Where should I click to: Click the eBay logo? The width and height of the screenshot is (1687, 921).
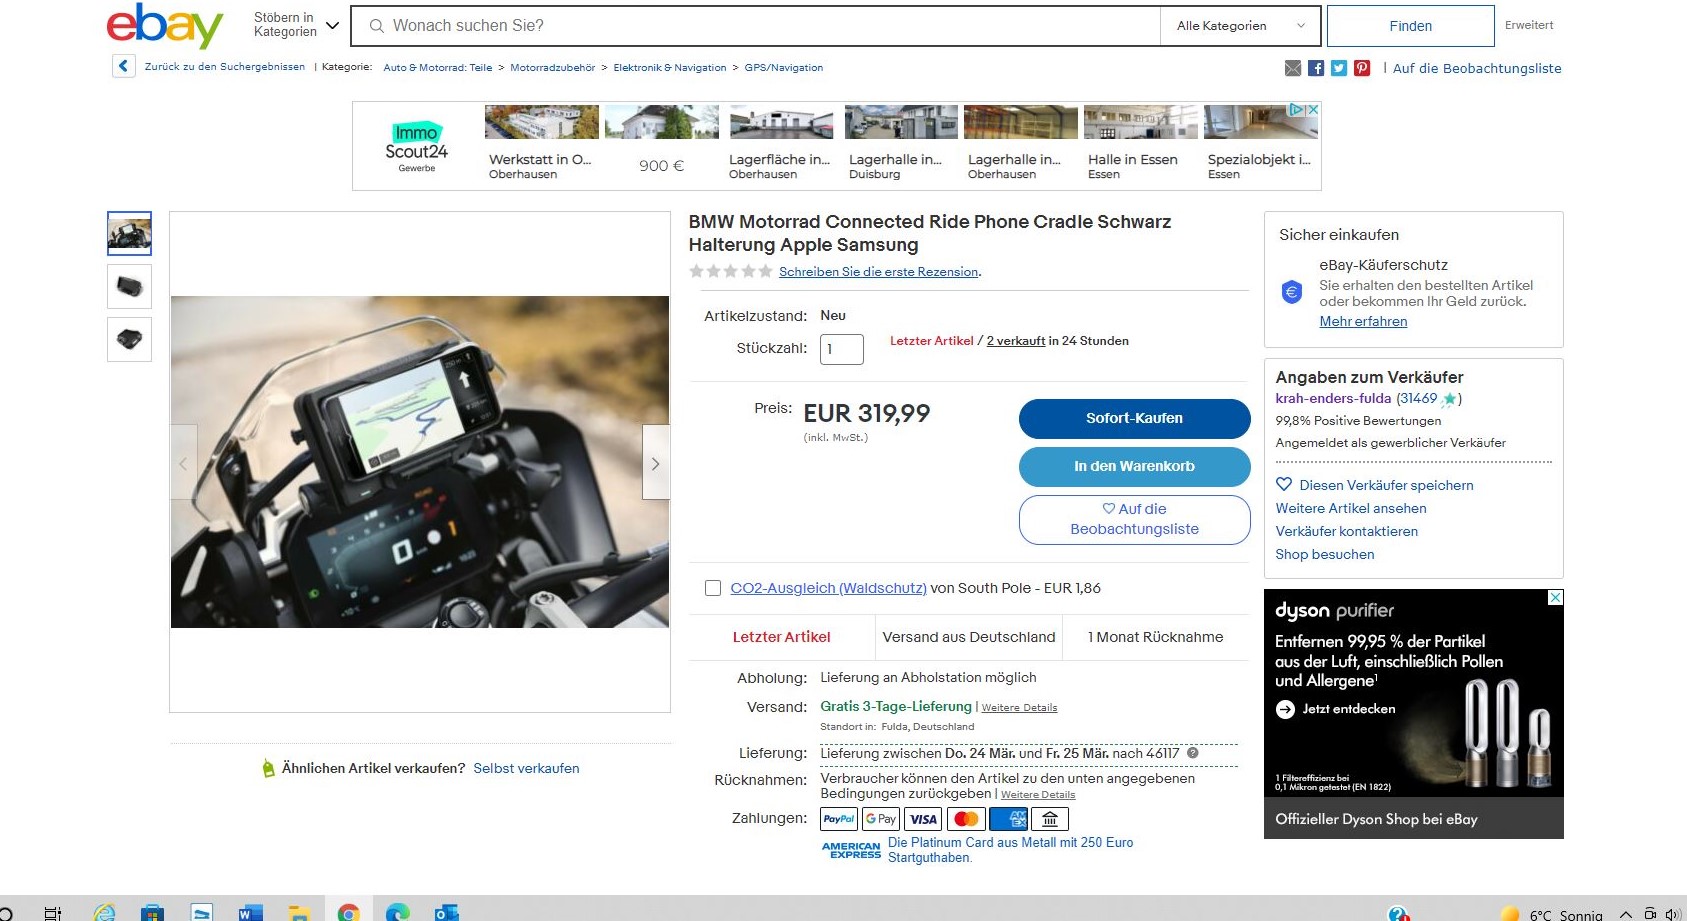(165, 25)
